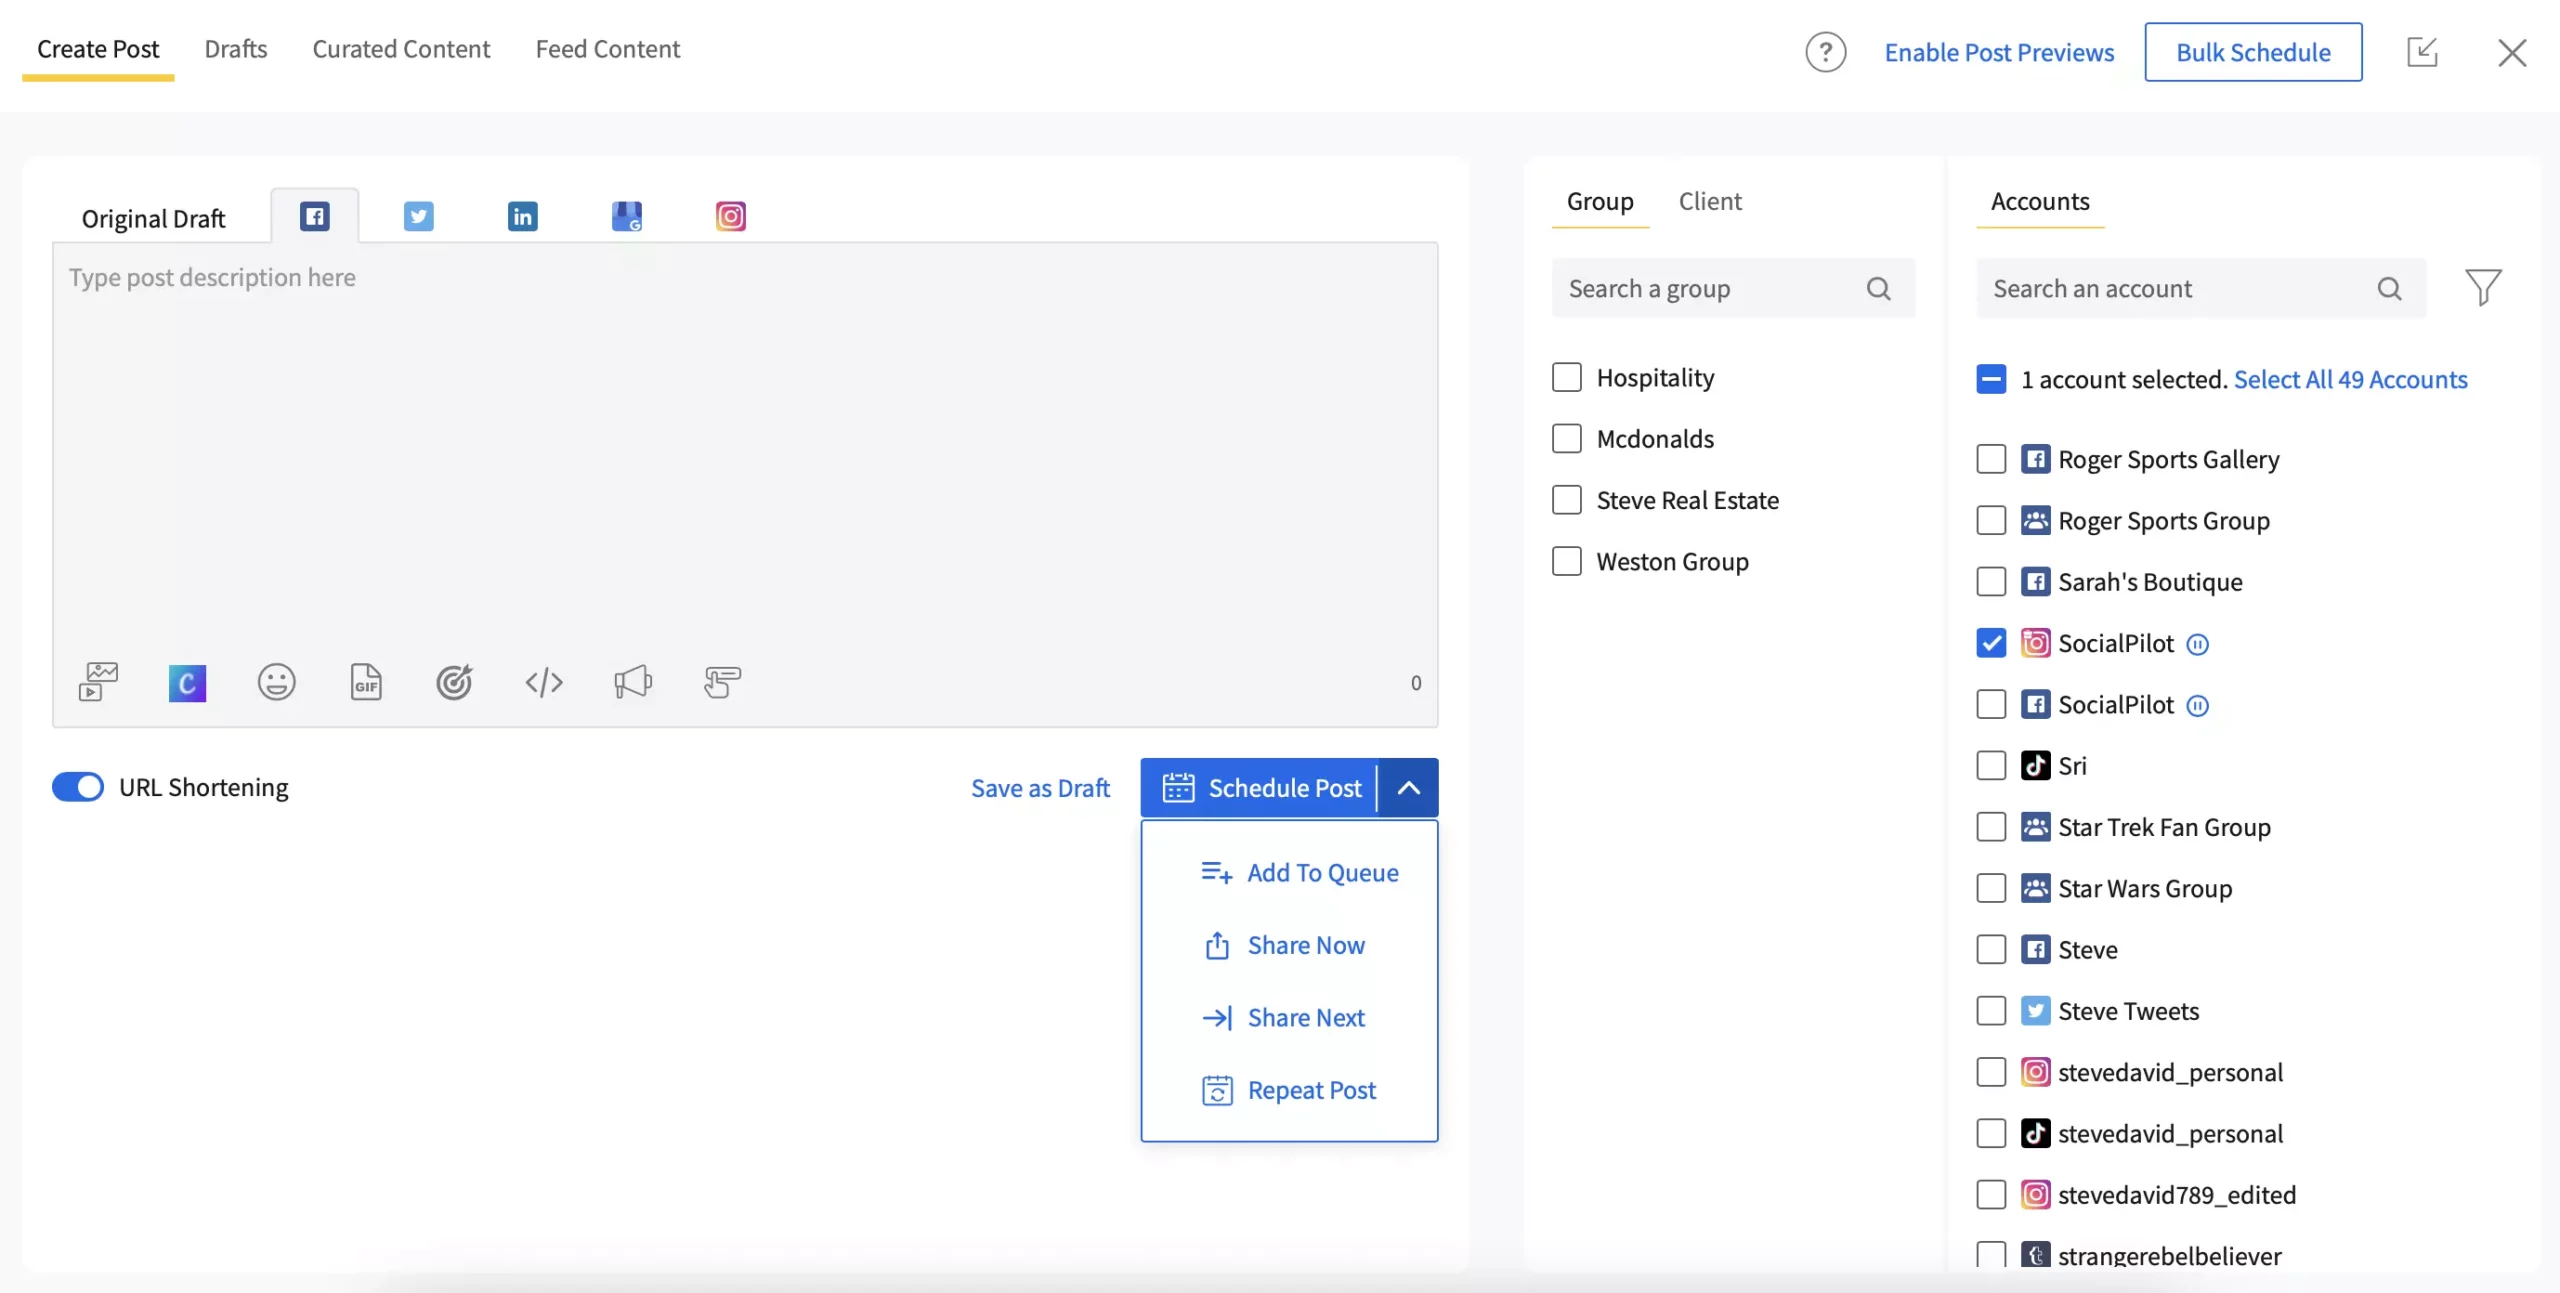Viewport: 2560px width, 1293px height.
Task: Check the Hospitality group checkbox
Action: 1566,376
